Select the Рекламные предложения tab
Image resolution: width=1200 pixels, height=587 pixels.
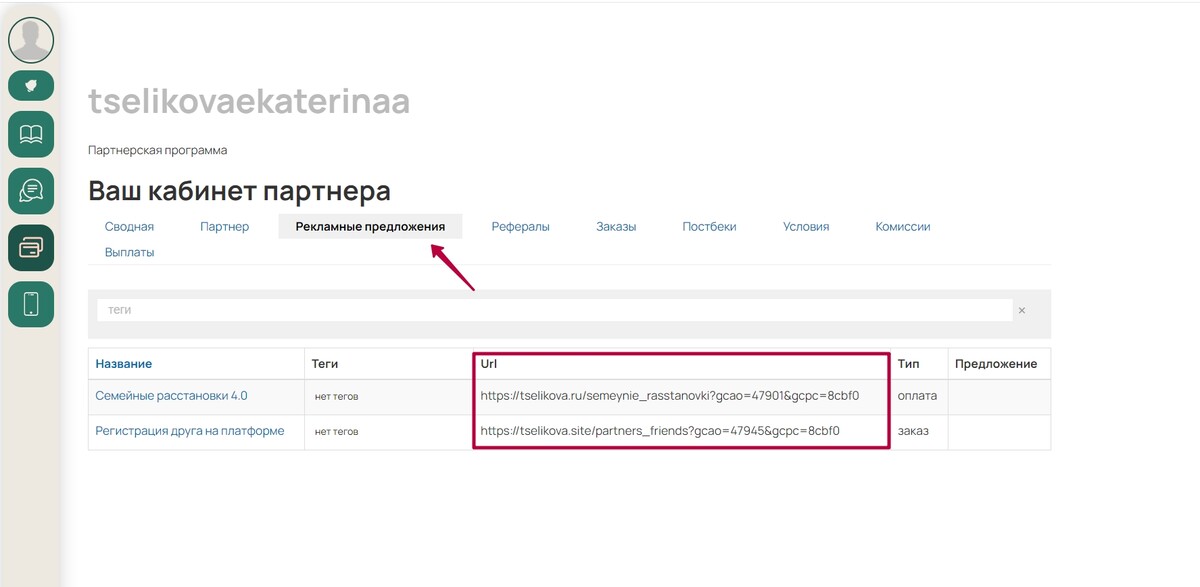(370, 227)
